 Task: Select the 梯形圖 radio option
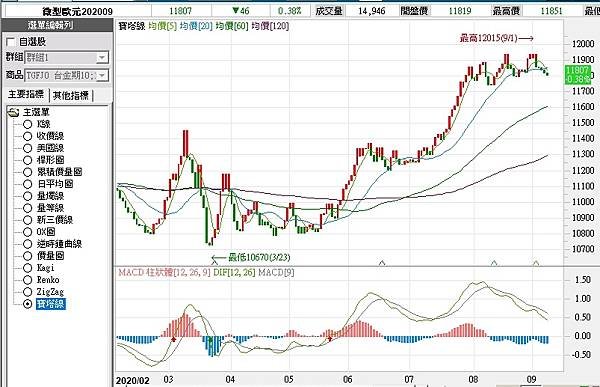point(27,160)
